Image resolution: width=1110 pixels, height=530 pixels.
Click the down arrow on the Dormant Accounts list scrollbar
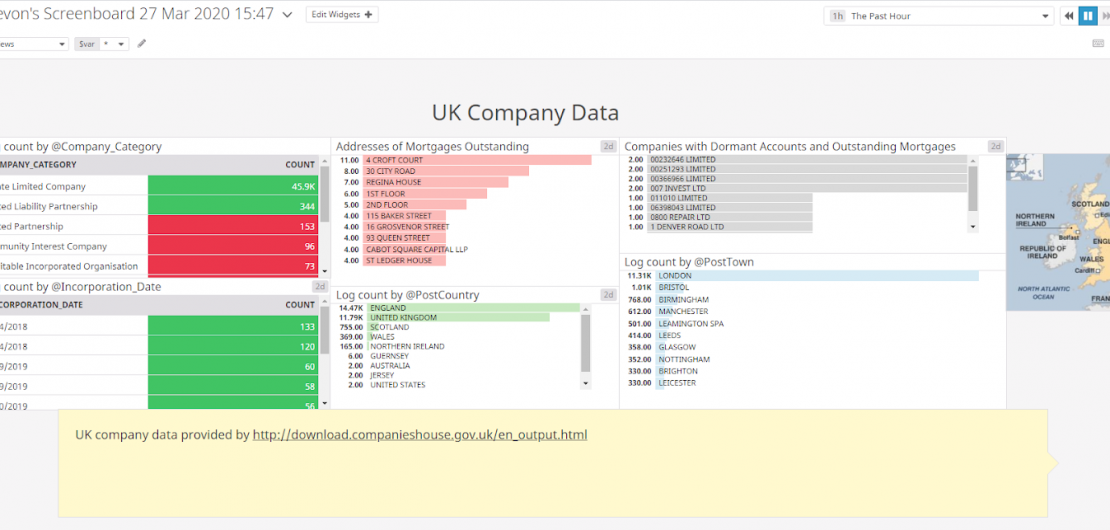click(973, 227)
